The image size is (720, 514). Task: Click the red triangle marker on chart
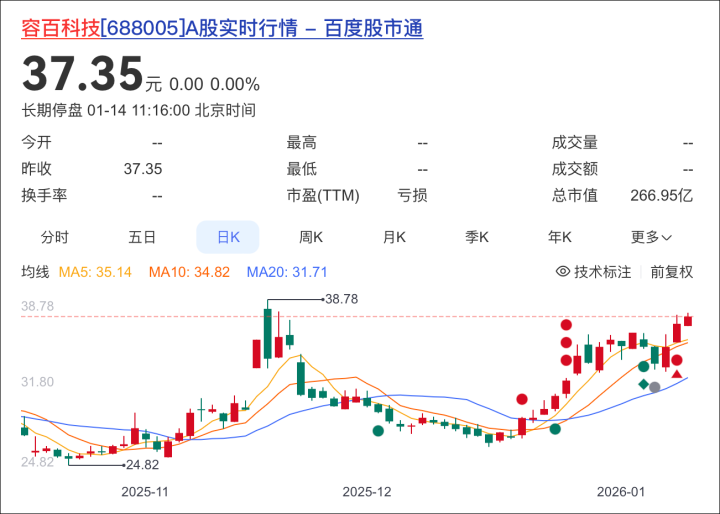click(x=677, y=374)
